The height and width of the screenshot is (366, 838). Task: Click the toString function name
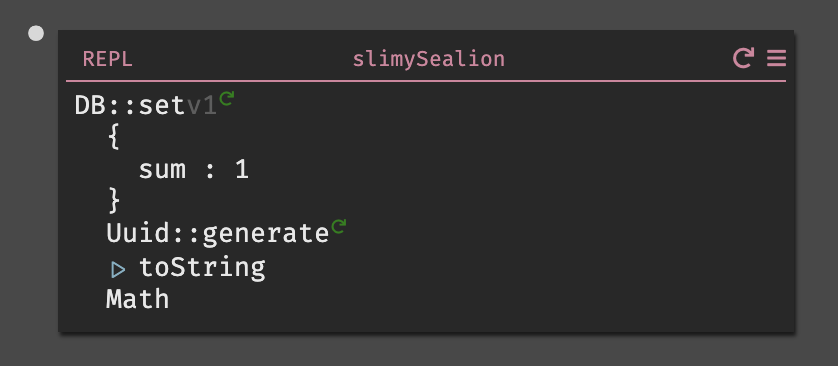[202, 267]
